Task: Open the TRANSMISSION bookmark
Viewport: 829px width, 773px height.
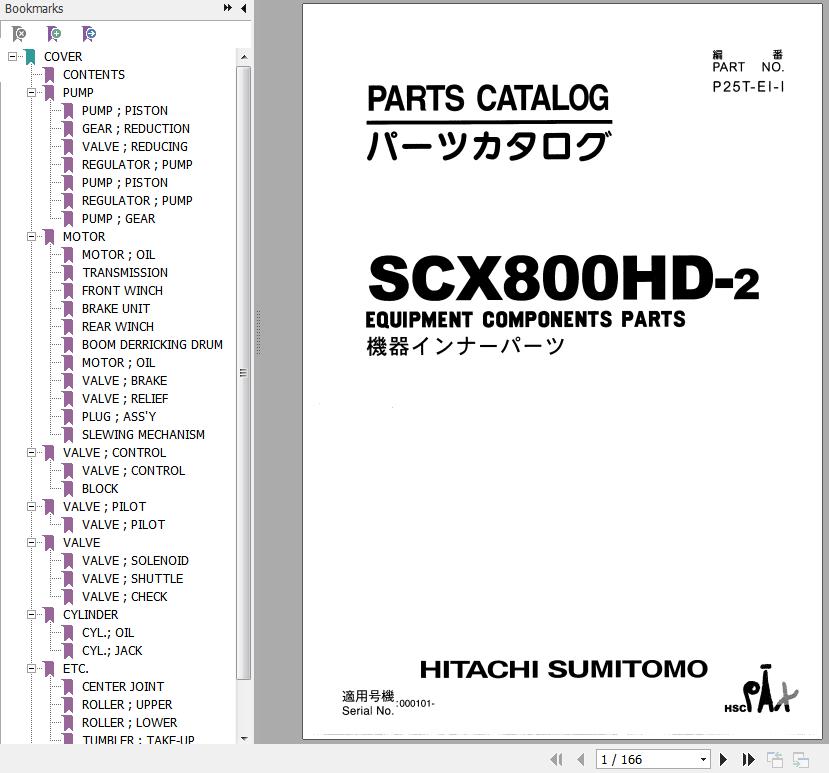Action: 125,272
